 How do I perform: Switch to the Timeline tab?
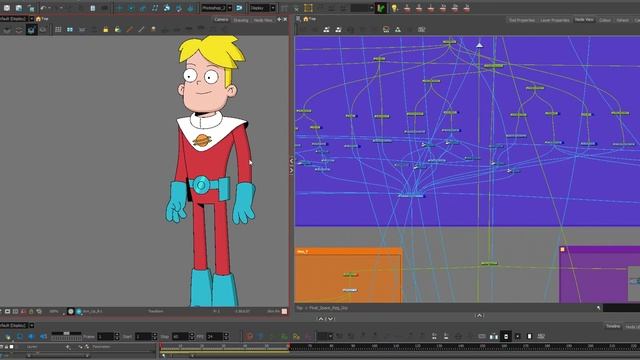[x=613, y=326]
